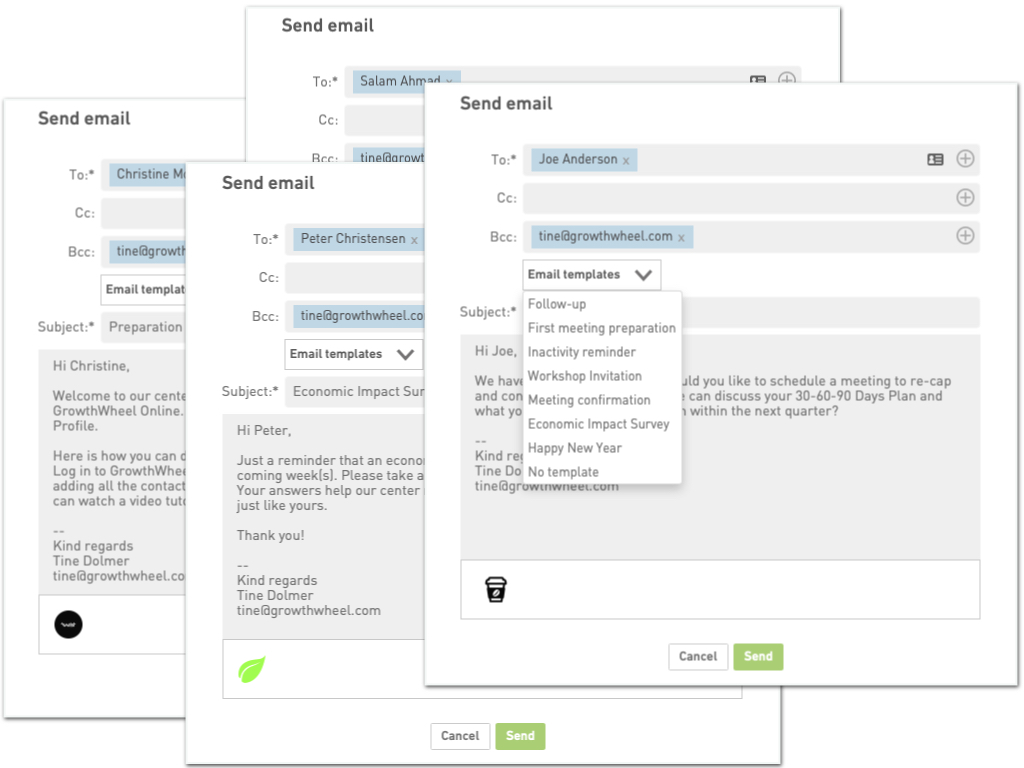1024x768 pixels.
Task: Click Cc field in Joe Anderson window
Action: click(x=751, y=198)
